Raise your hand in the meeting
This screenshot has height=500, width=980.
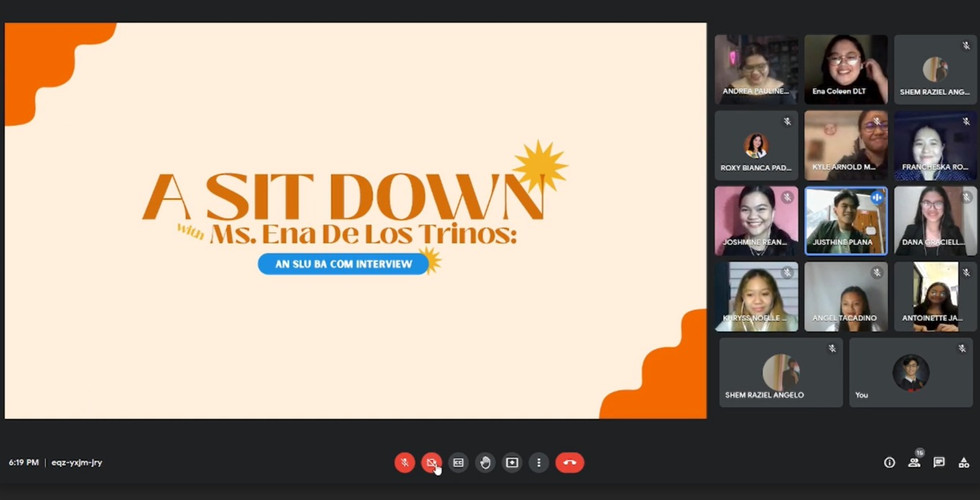point(485,462)
